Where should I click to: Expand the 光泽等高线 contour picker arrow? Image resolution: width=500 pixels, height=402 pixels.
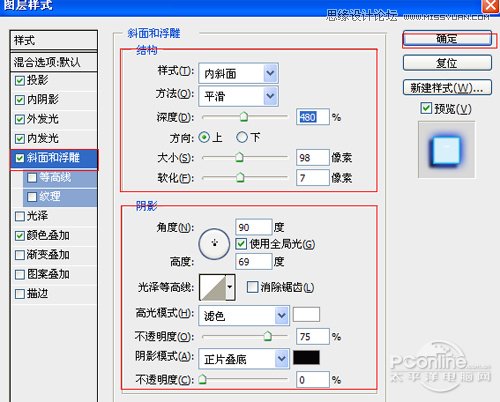pyautogui.click(x=230, y=287)
